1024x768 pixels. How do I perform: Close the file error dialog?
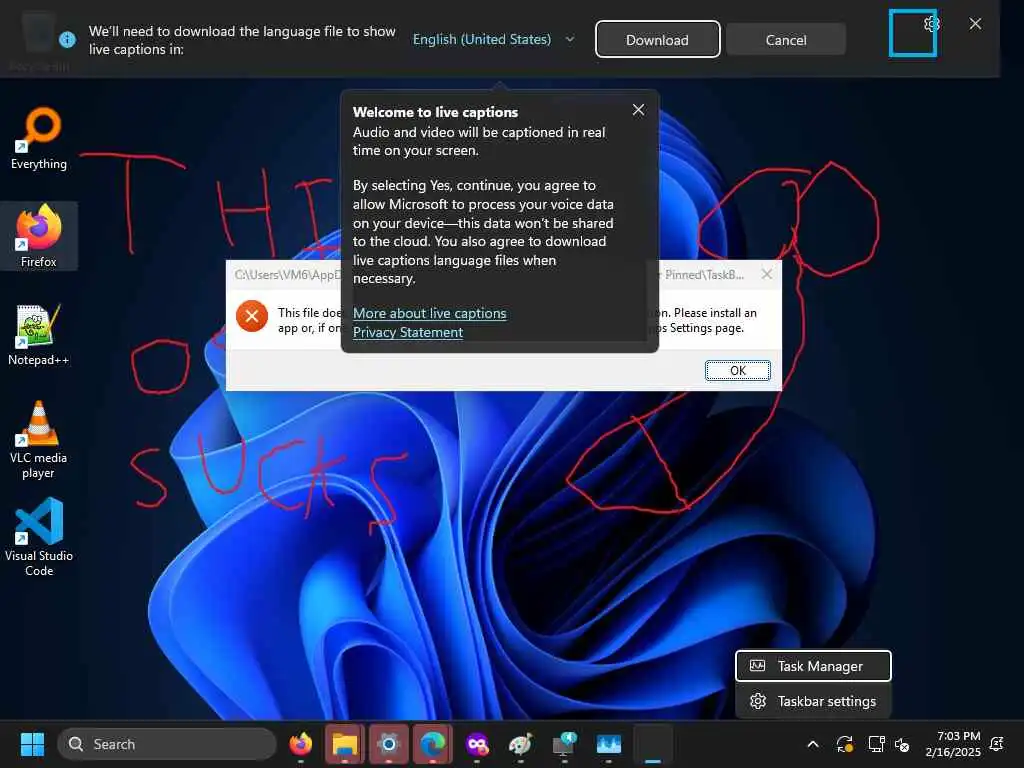[767, 274]
